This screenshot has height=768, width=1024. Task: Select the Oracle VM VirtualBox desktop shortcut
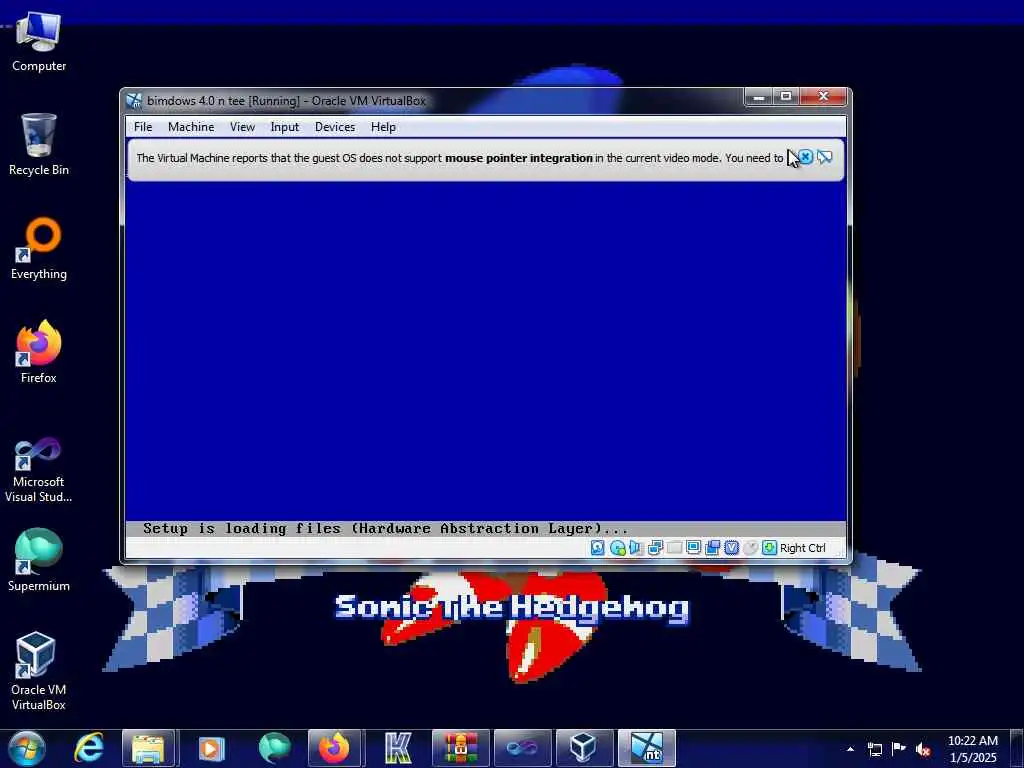(39, 671)
